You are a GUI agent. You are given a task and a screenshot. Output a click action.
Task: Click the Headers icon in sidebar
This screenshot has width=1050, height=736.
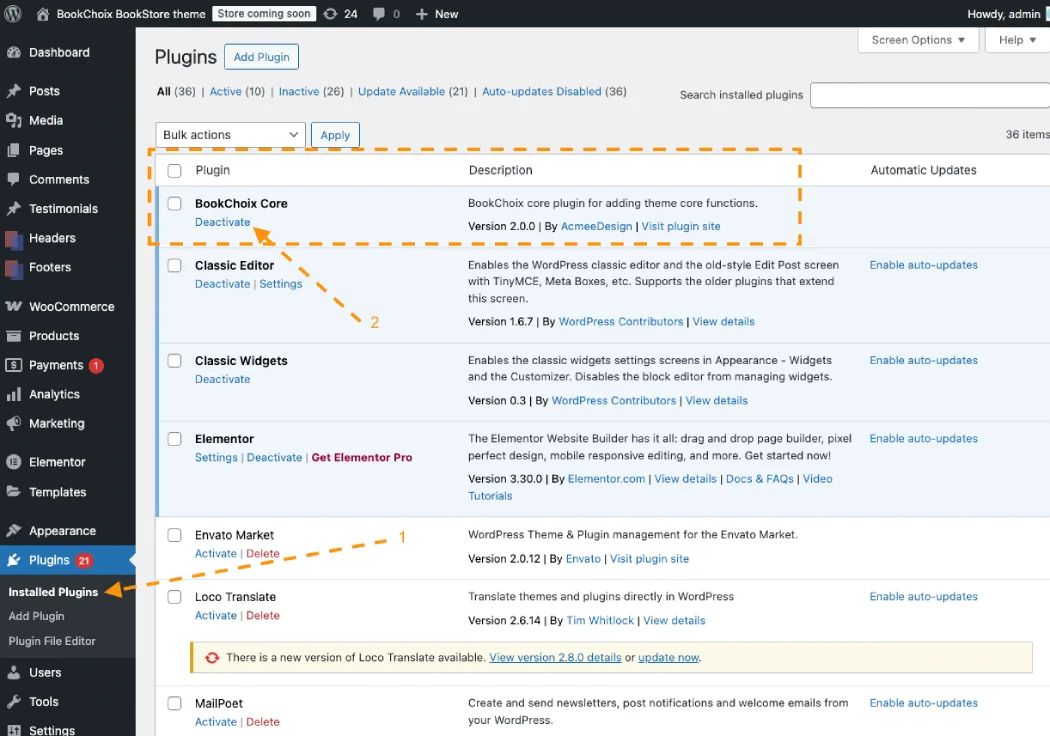(13, 238)
